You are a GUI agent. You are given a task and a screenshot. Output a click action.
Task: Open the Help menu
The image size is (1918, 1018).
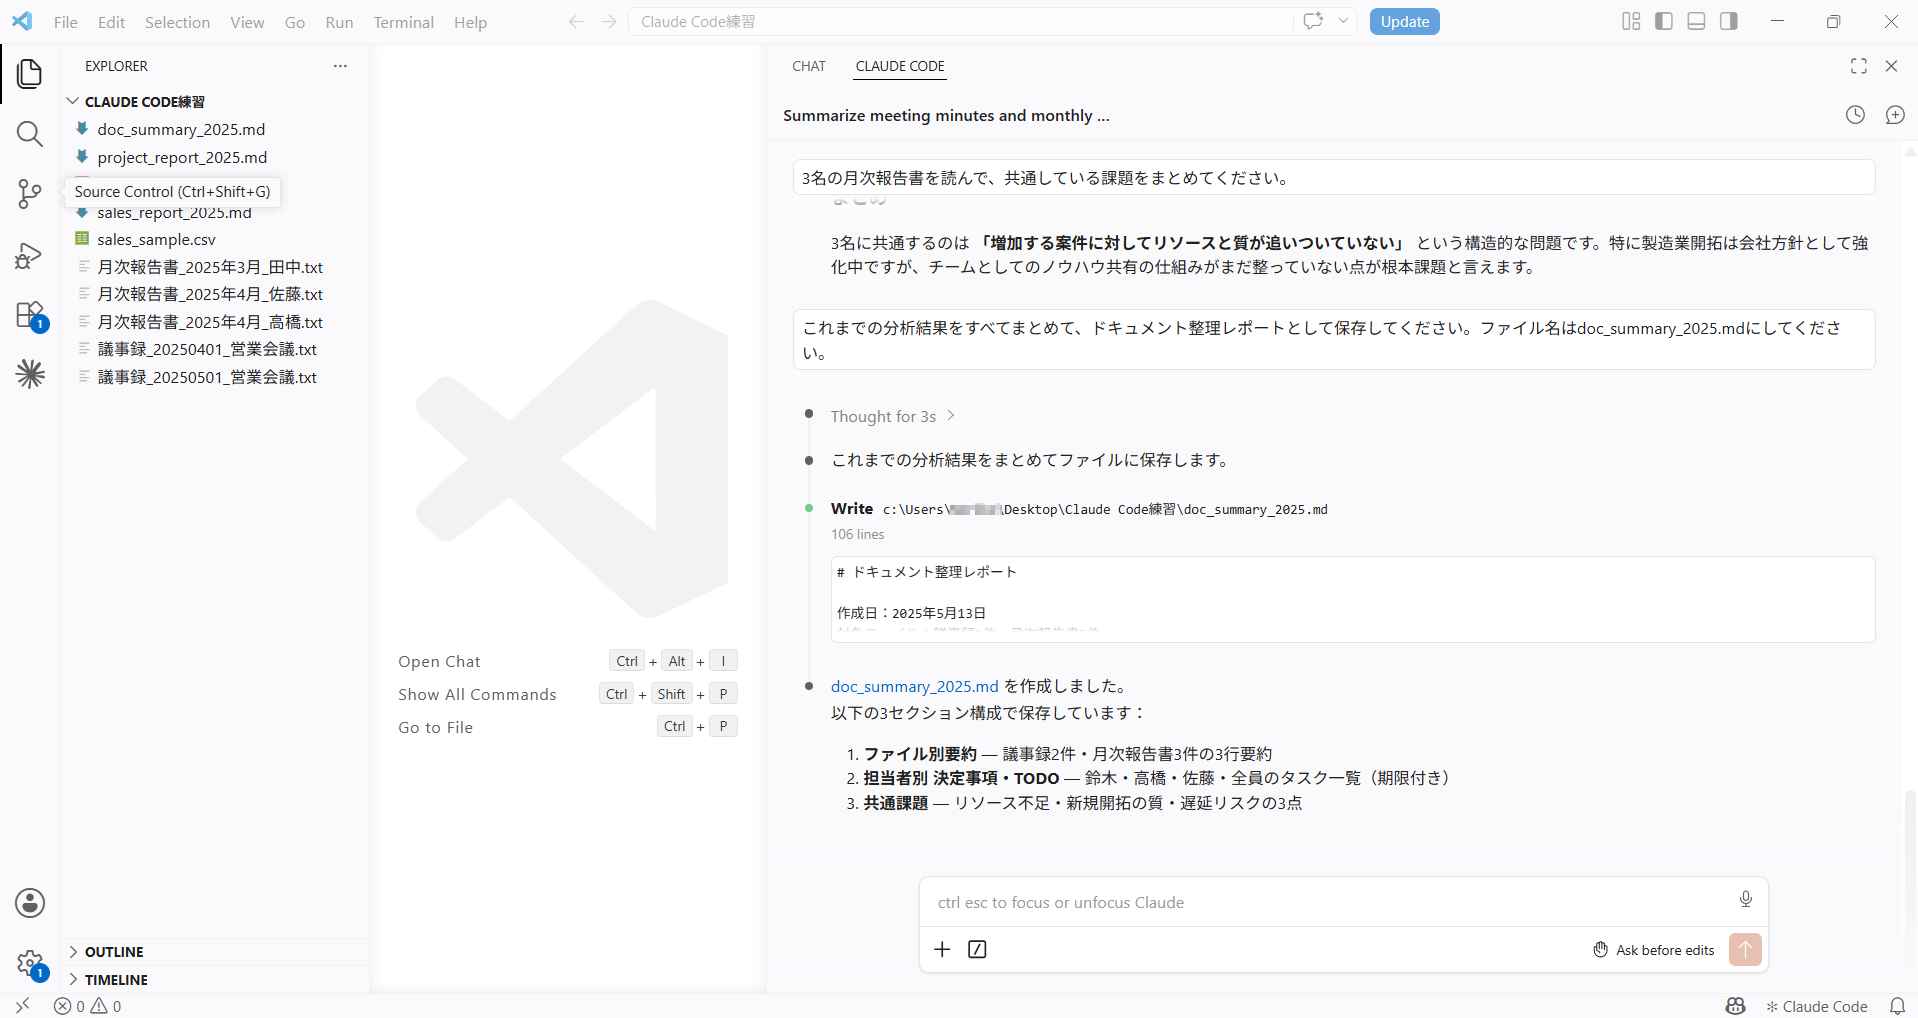coord(470,22)
